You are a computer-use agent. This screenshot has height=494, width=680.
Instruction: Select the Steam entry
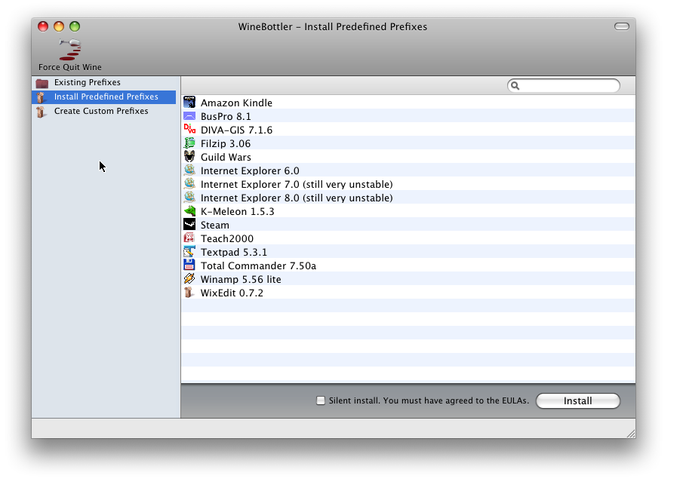pyautogui.click(x=408, y=225)
